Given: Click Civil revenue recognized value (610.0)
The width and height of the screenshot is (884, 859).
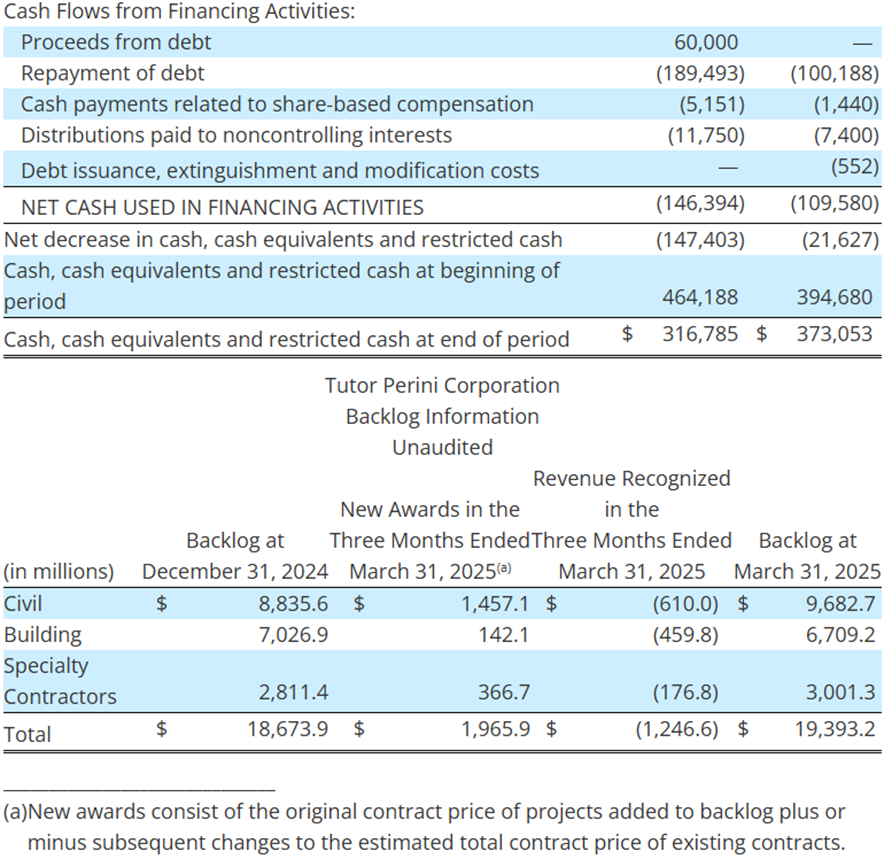Looking at the screenshot, I should 686,604.
